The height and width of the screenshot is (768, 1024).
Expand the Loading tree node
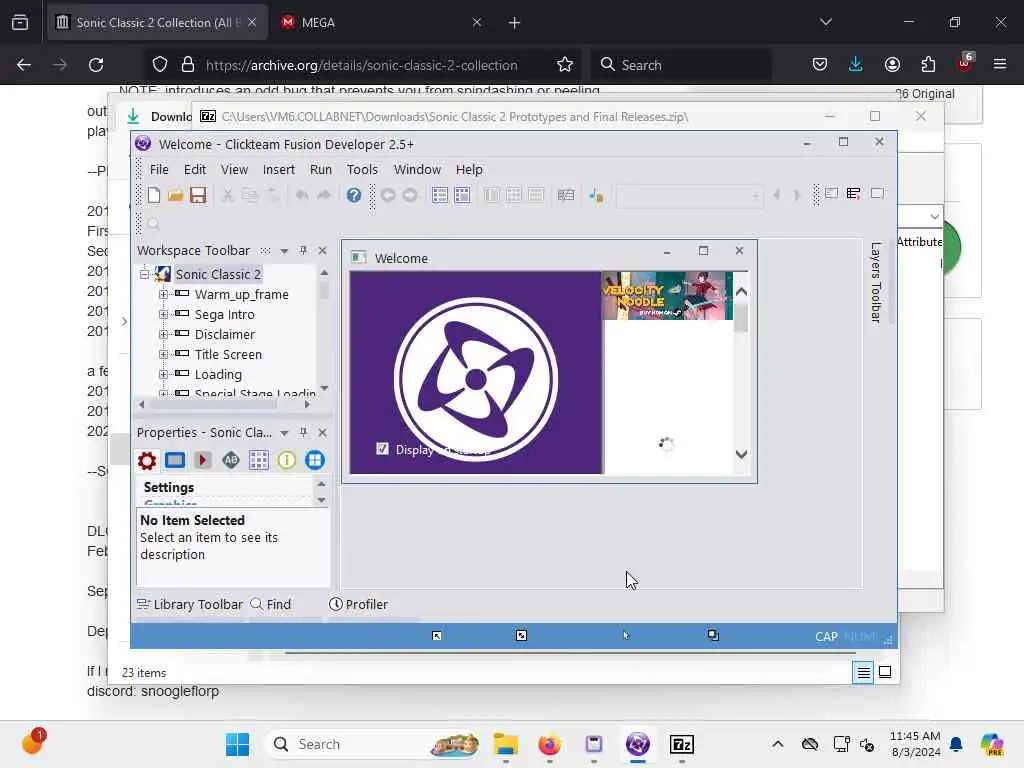pos(163,374)
